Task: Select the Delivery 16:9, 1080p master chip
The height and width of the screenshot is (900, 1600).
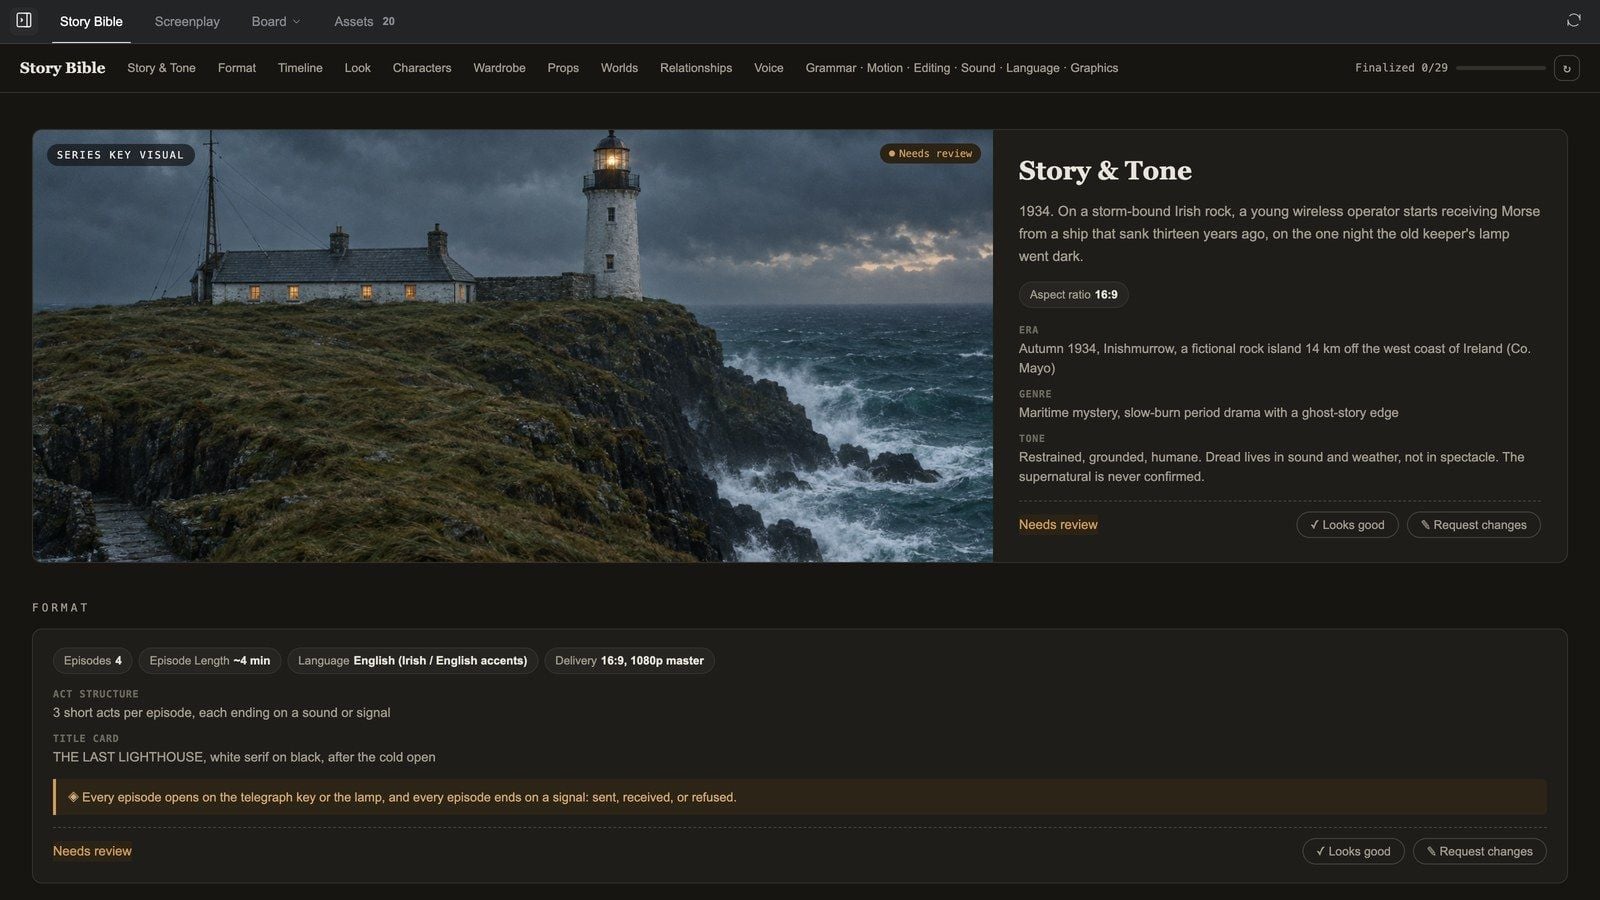Action: (x=629, y=661)
